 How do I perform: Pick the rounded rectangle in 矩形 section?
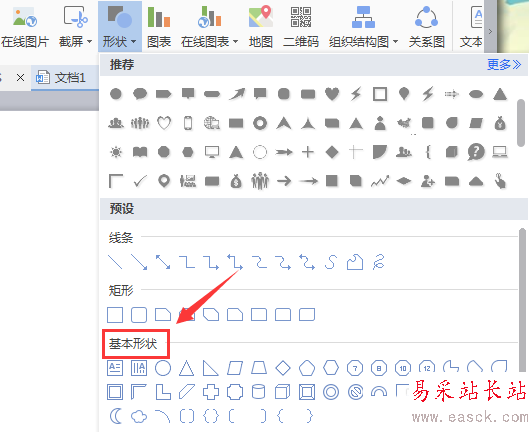(x=139, y=315)
